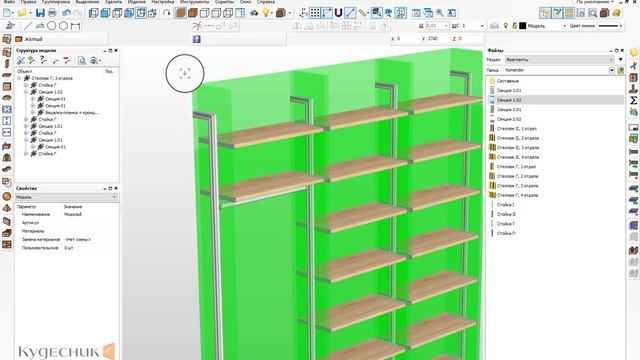Collapse the root Стеллаж Г, 3 отдела node
Viewport: 640px width, 360px height.
tap(19, 78)
